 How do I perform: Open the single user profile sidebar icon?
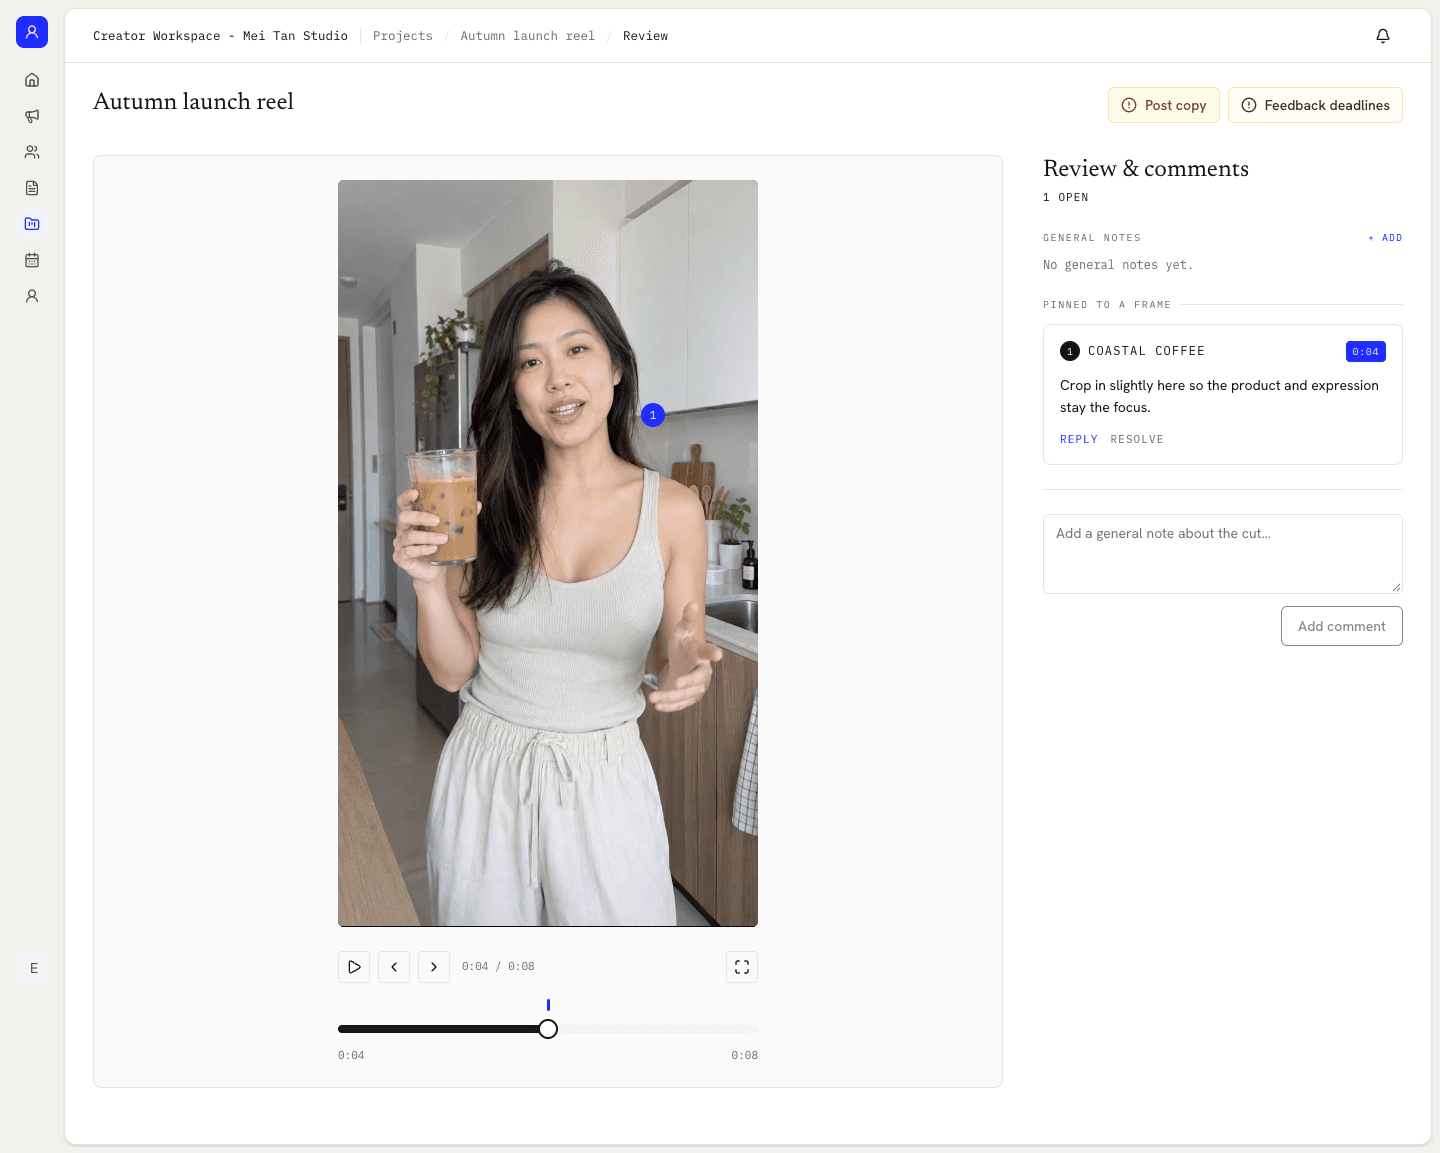[x=32, y=296]
